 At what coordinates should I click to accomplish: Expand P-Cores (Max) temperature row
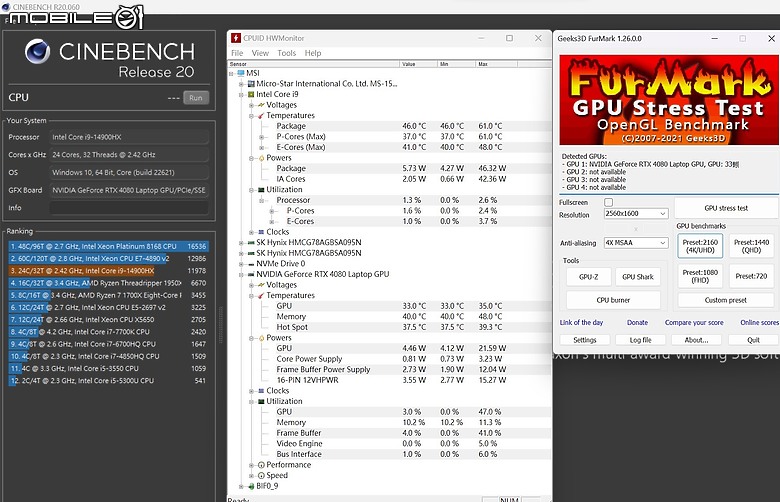262,137
